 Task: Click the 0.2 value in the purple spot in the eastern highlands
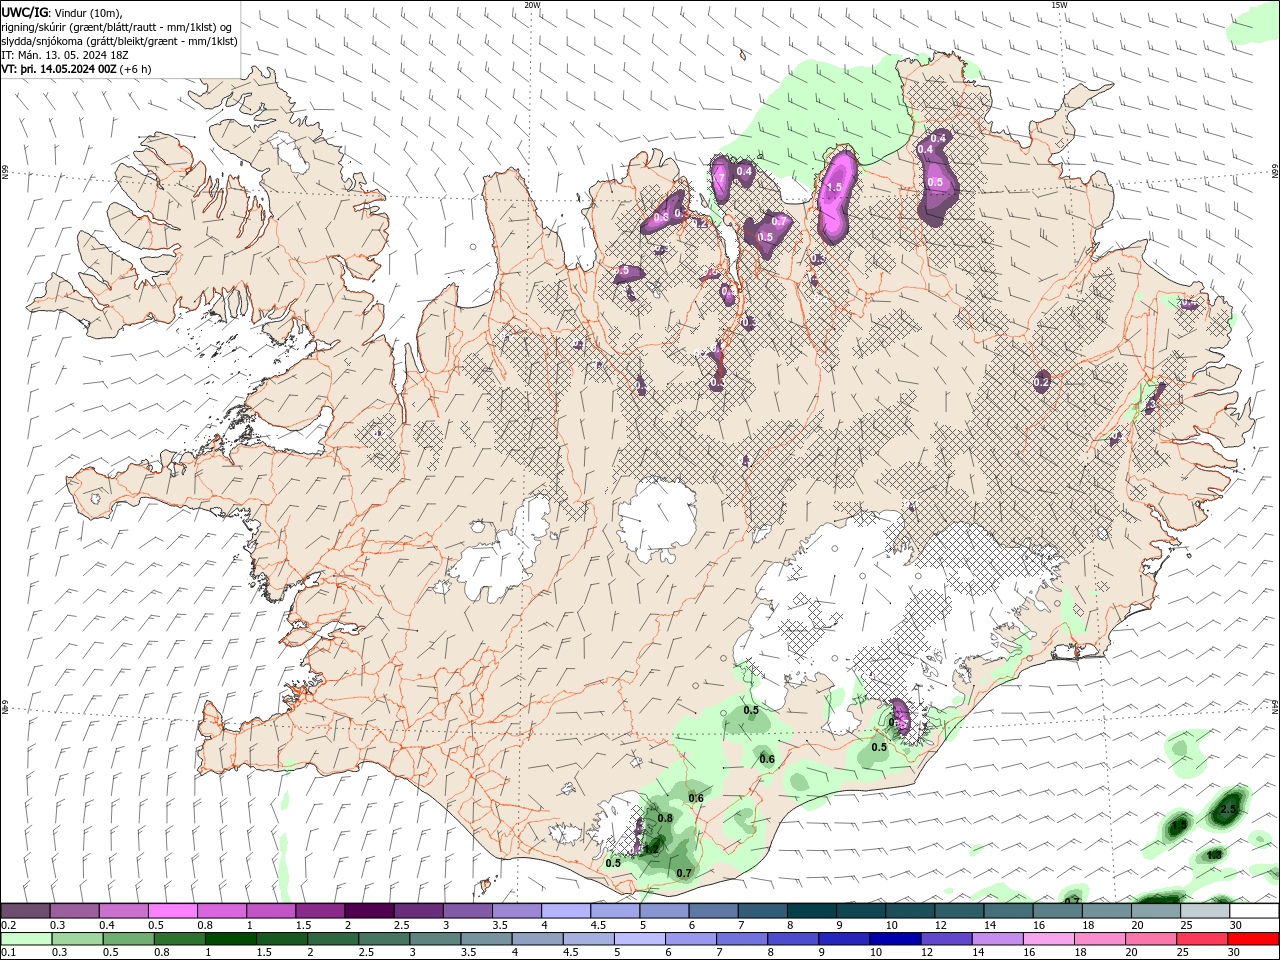(1041, 382)
